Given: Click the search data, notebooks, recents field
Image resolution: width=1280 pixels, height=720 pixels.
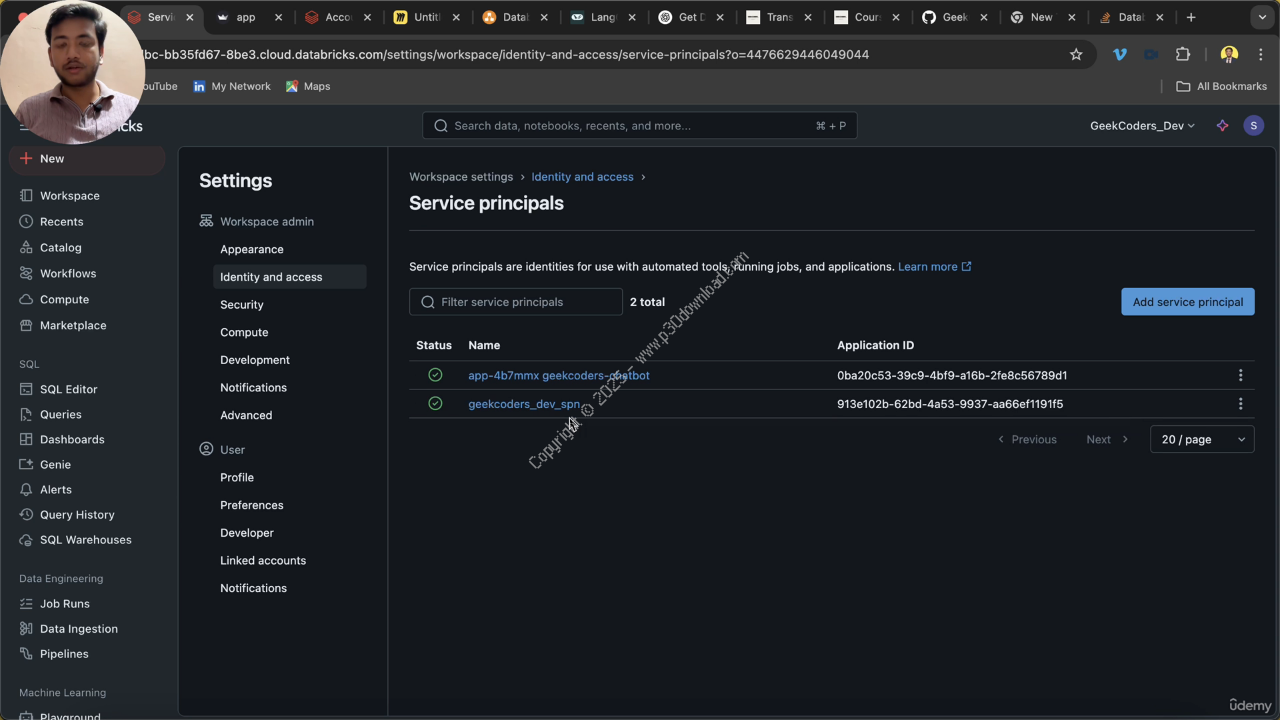Looking at the screenshot, I should click(x=640, y=126).
